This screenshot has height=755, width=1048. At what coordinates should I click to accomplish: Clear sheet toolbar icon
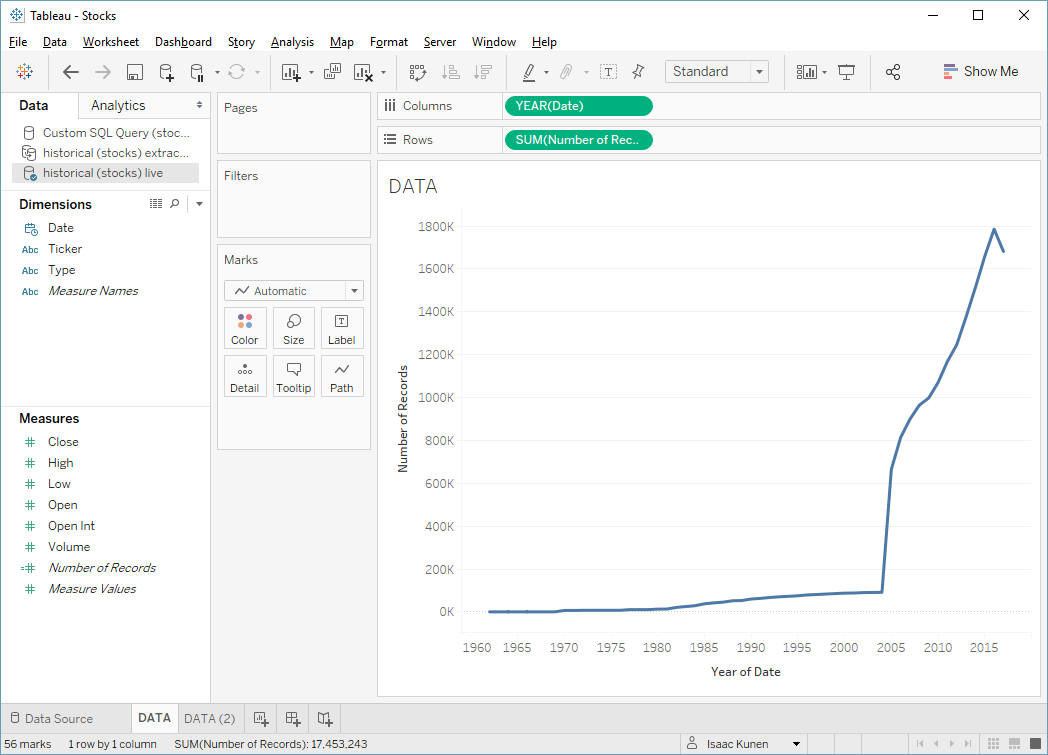pos(363,72)
